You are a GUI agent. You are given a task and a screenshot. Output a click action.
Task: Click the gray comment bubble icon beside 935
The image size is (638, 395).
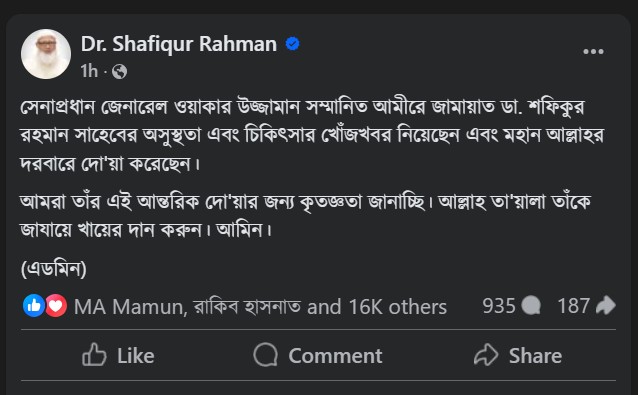click(x=531, y=306)
